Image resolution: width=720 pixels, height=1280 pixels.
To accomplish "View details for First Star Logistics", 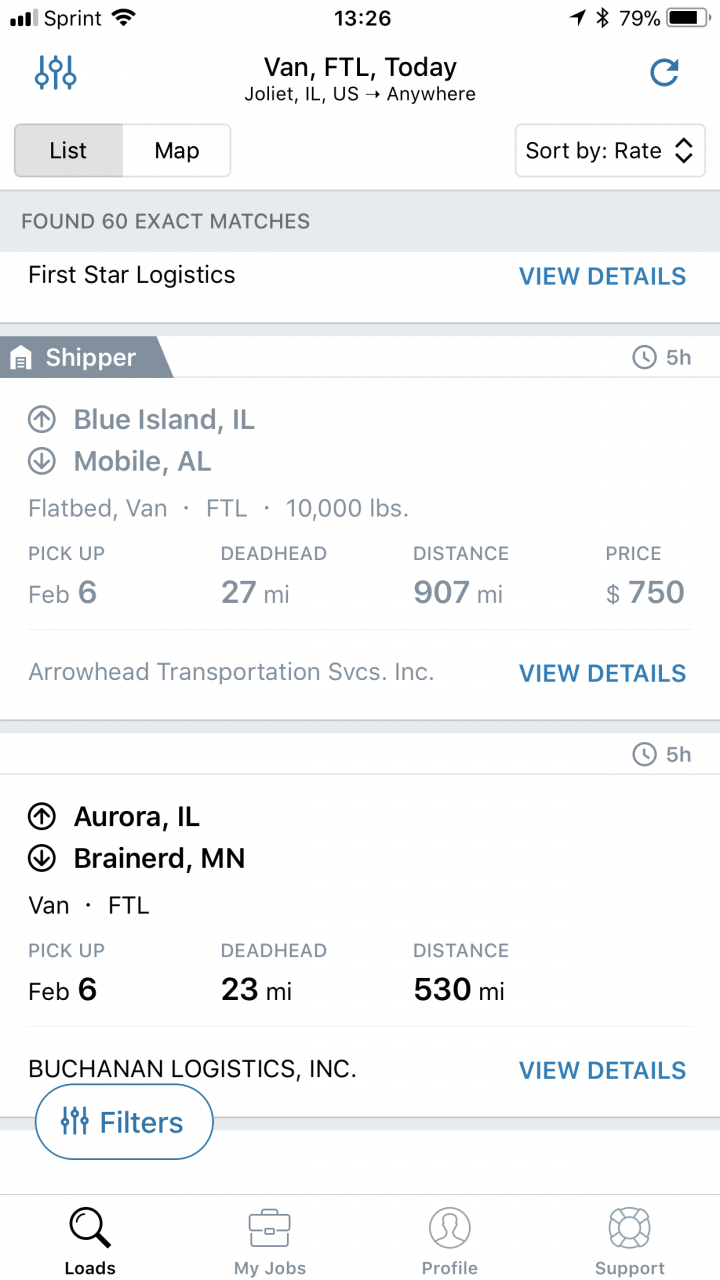I will pos(602,277).
